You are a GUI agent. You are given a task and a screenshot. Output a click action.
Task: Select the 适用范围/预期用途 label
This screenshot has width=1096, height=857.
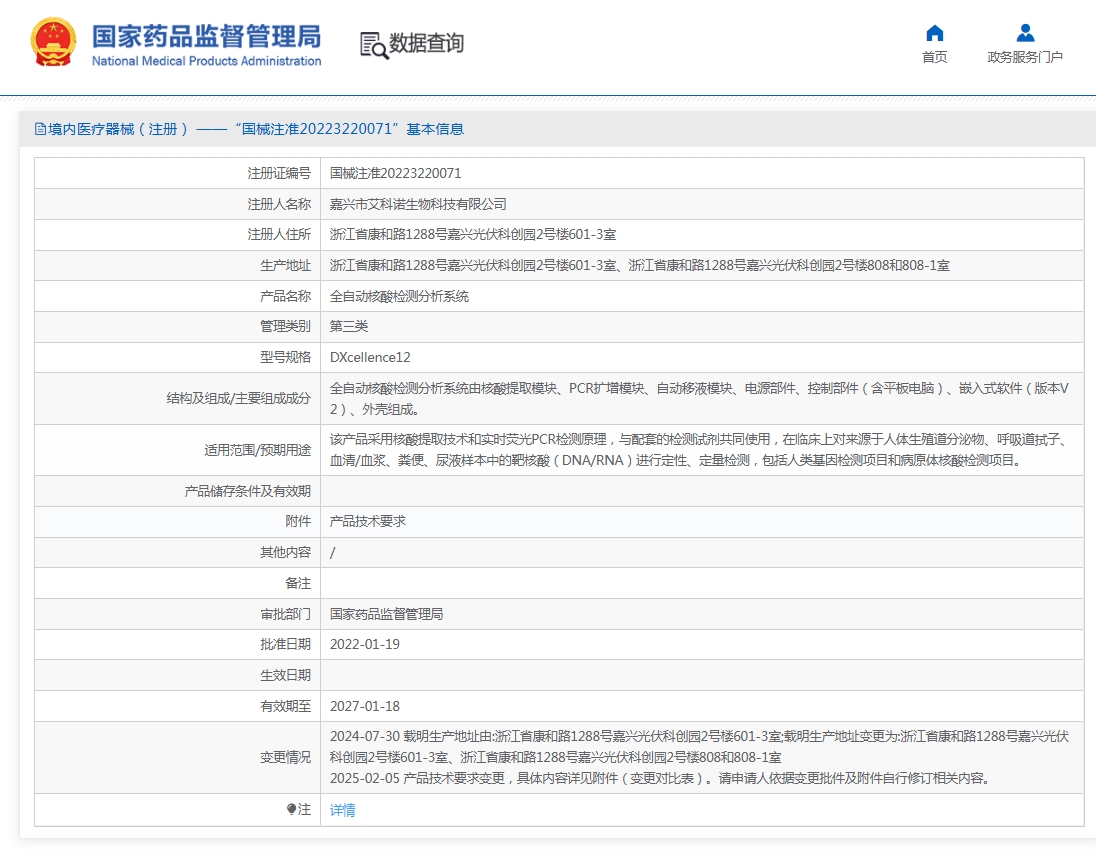[257, 450]
